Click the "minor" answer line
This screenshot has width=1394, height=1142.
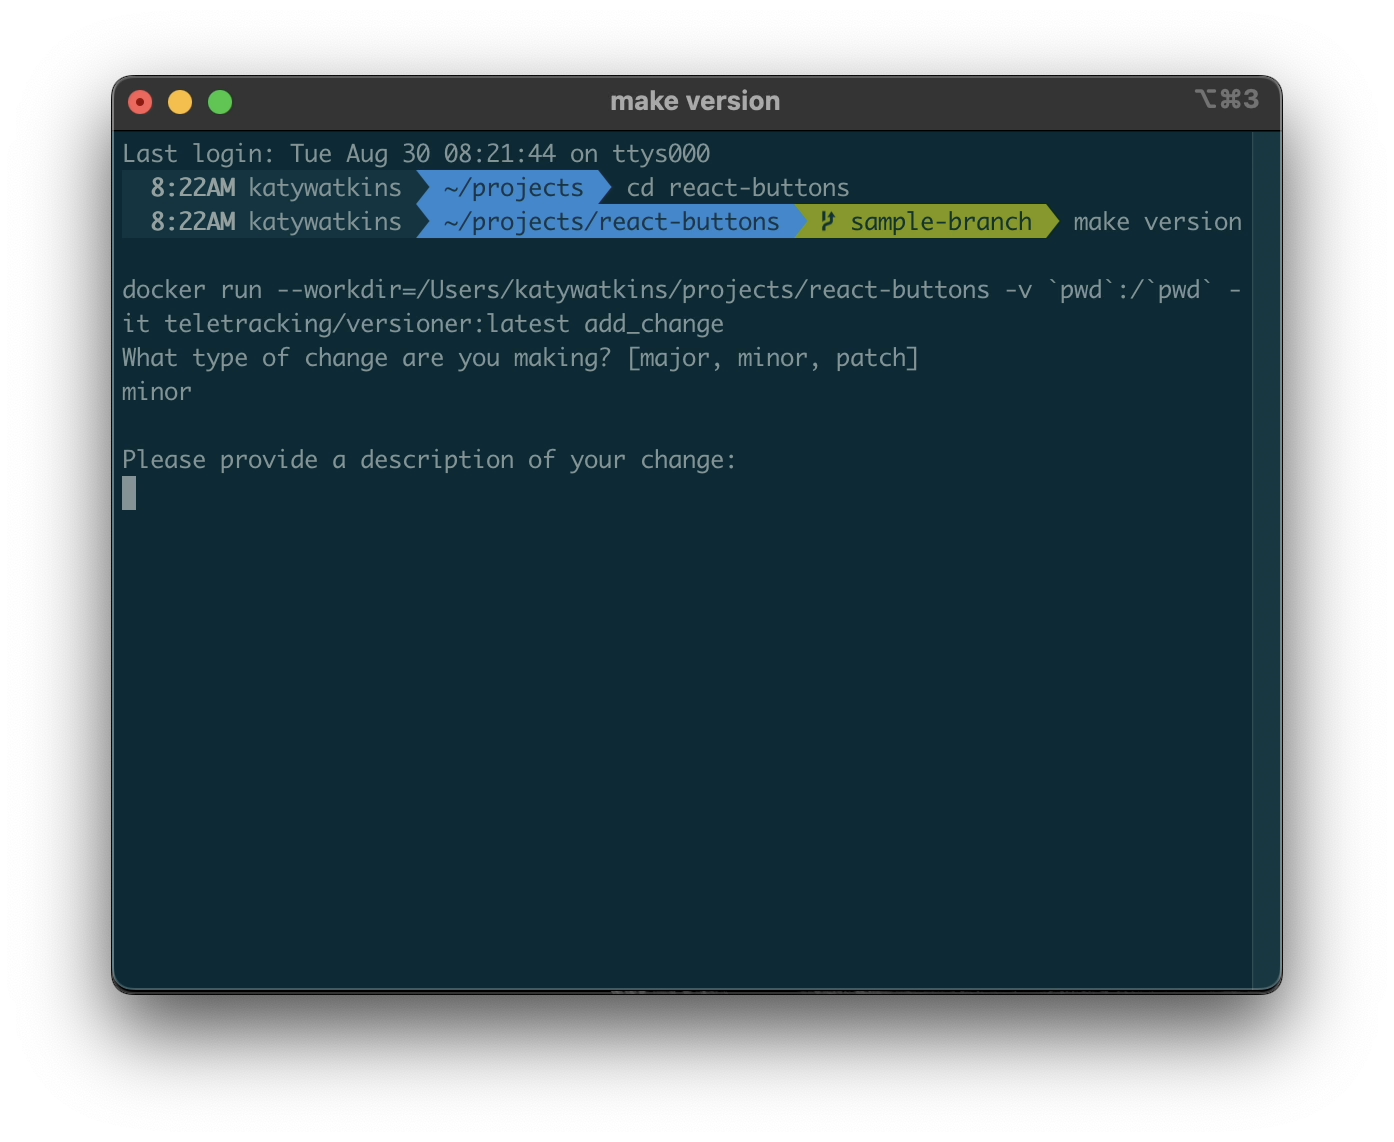157,391
